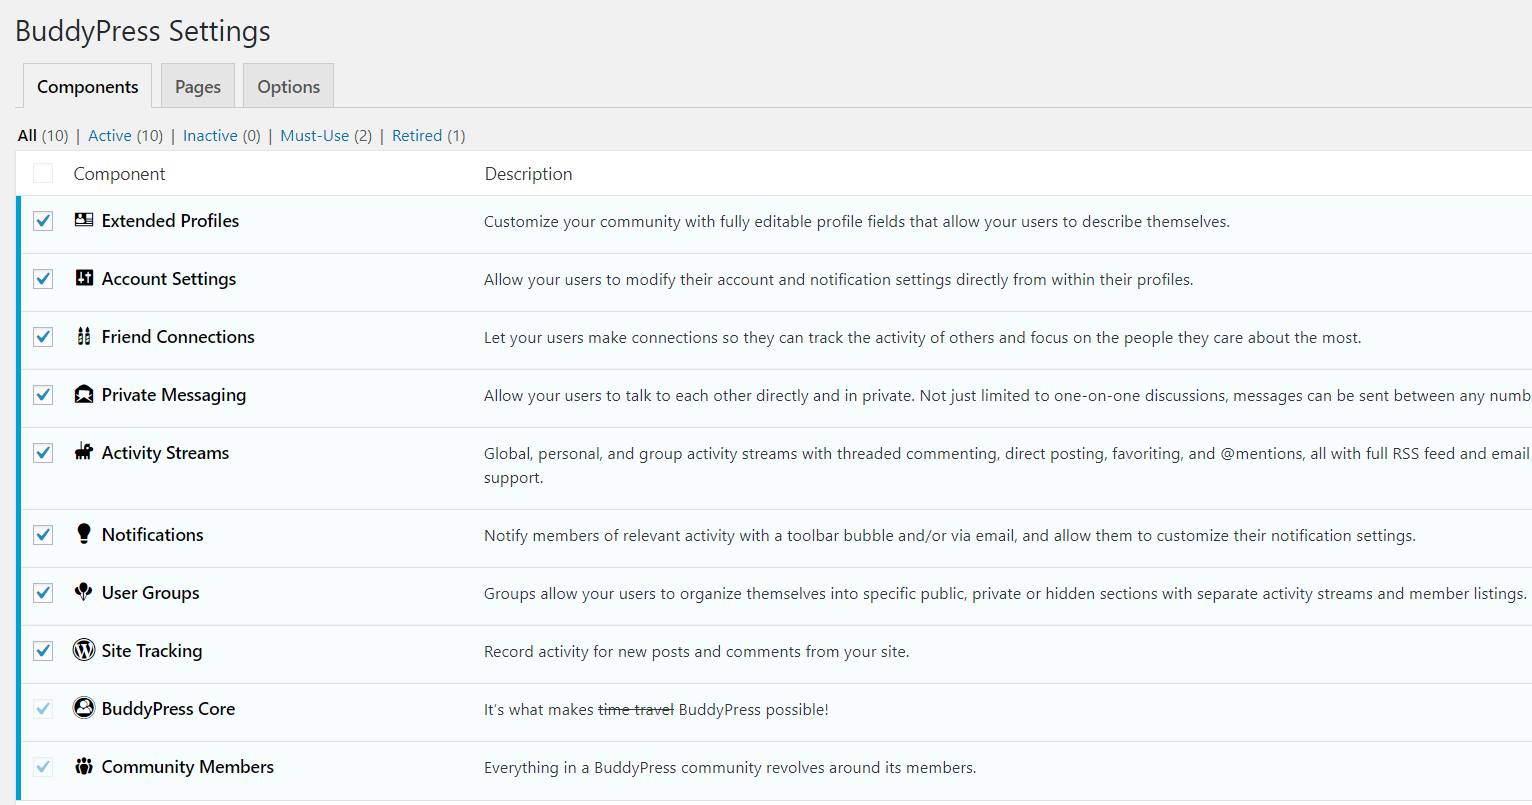Screen dimensions: 1532x805
Task: Click the Activity Streams icon
Action: click(84, 452)
